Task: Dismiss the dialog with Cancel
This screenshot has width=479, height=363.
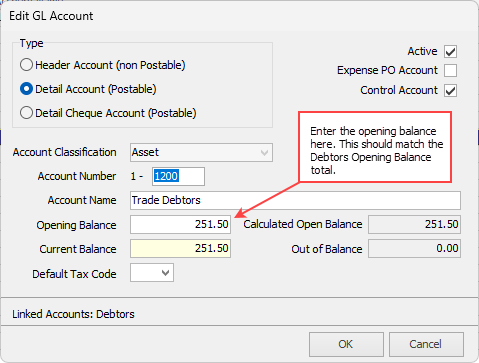Action: [426, 344]
